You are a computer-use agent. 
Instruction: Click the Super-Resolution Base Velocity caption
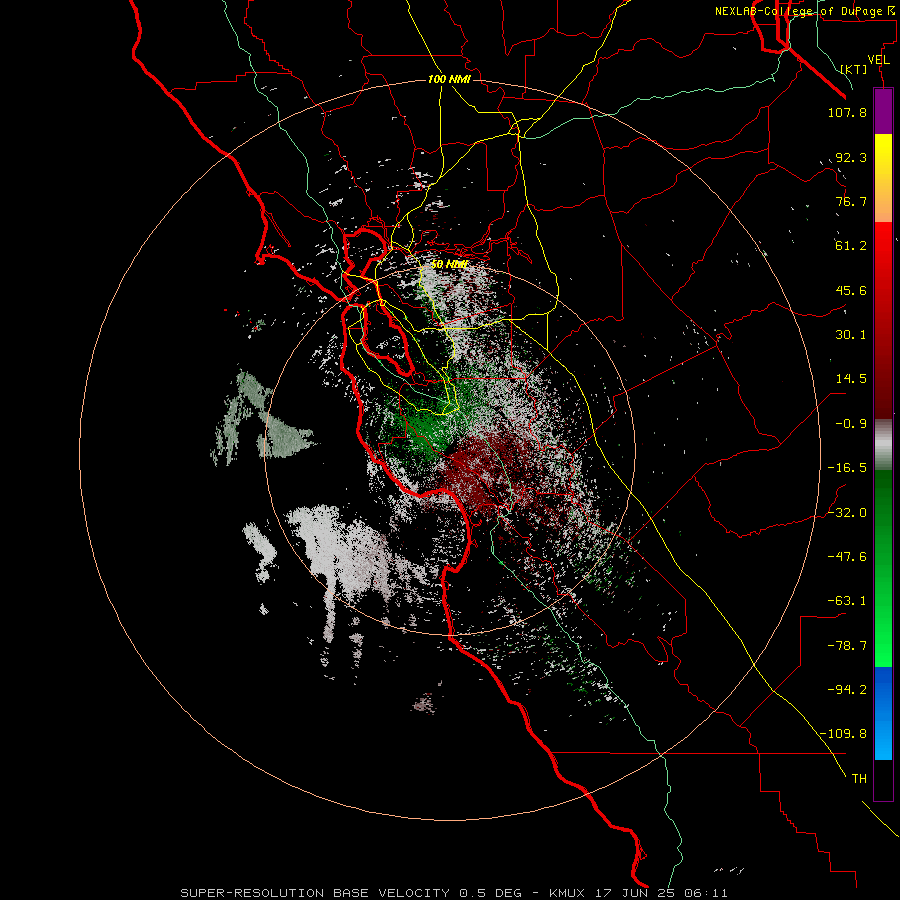pos(454,893)
